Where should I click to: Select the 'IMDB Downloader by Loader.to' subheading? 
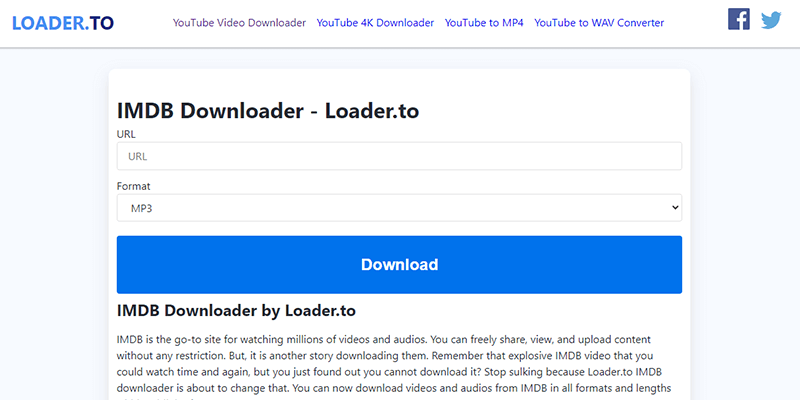click(x=236, y=310)
